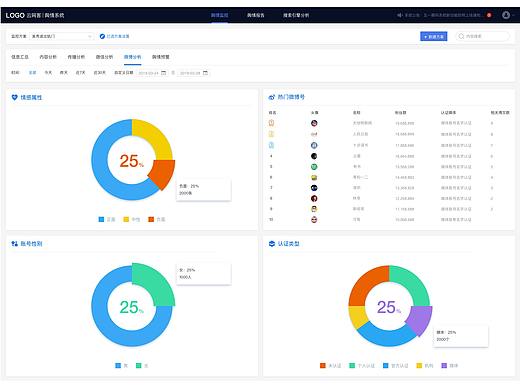This screenshot has width=520, height=390.
Task: Toggle yellow legend item of certification chart
Action: pos(425,366)
